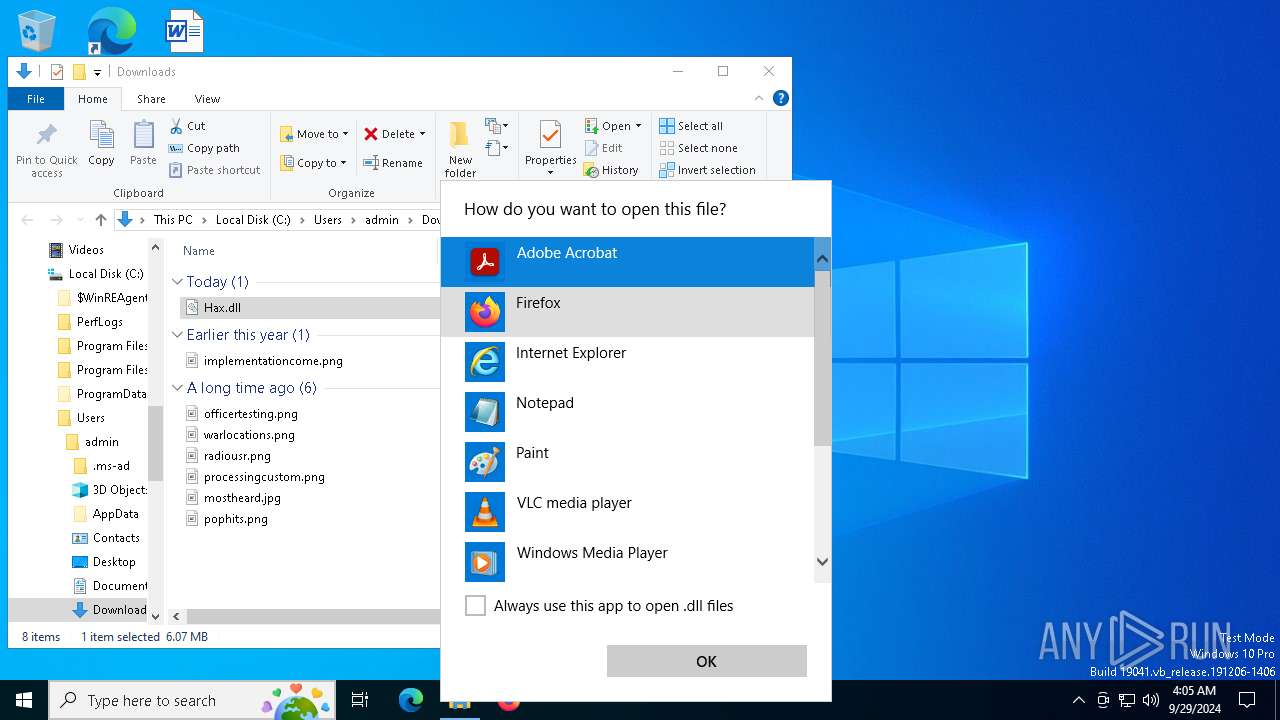Image resolution: width=1280 pixels, height=720 pixels.
Task: Open the Explorer Help icon
Action: (x=781, y=98)
